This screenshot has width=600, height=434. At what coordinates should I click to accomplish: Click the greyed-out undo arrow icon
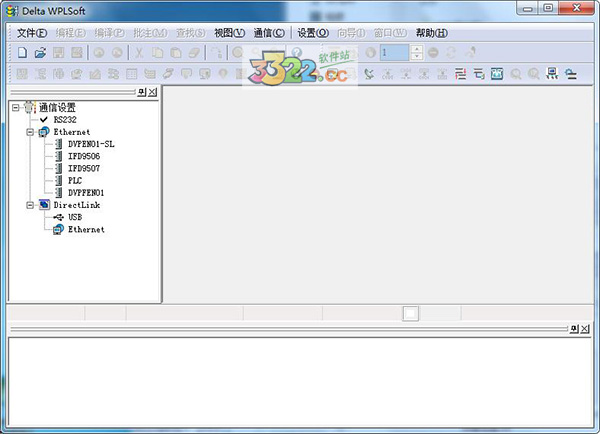click(x=99, y=52)
